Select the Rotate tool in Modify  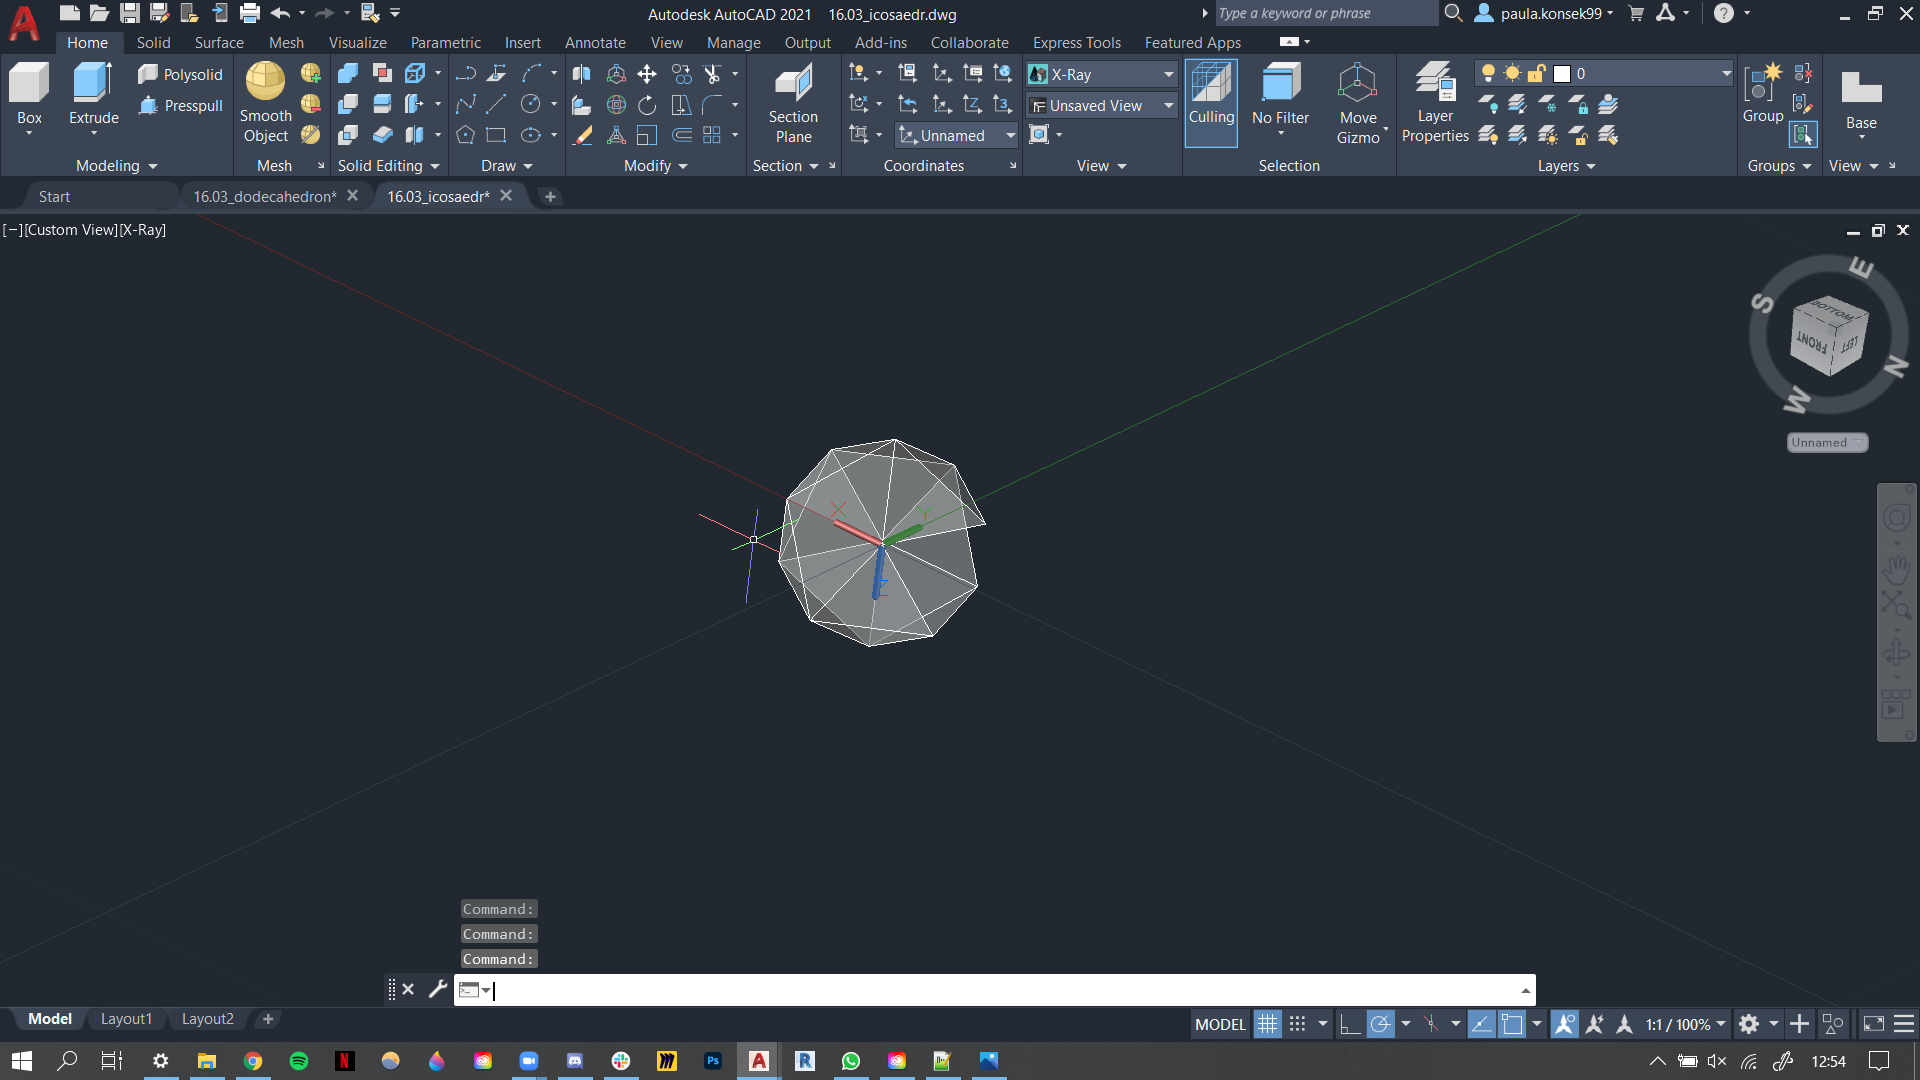pos(647,105)
